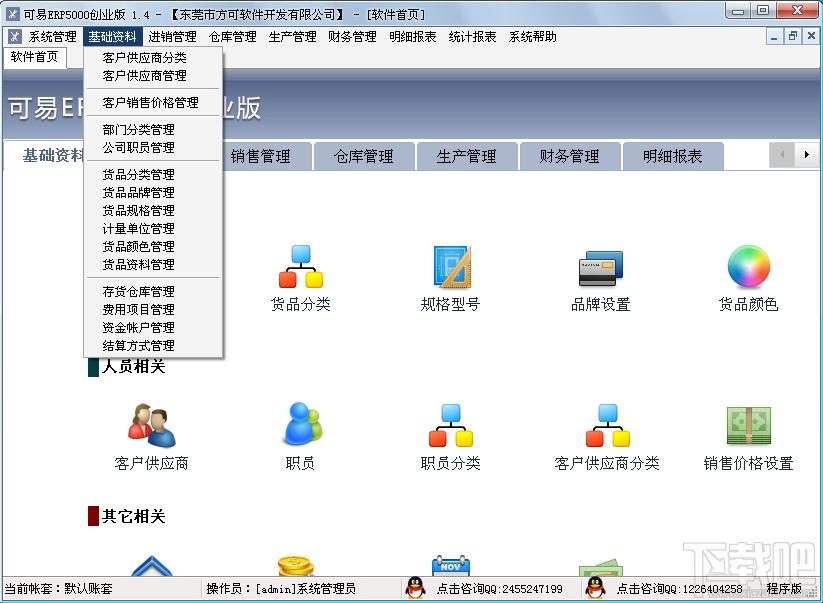Open the 职员 icon

[x=302, y=424]
